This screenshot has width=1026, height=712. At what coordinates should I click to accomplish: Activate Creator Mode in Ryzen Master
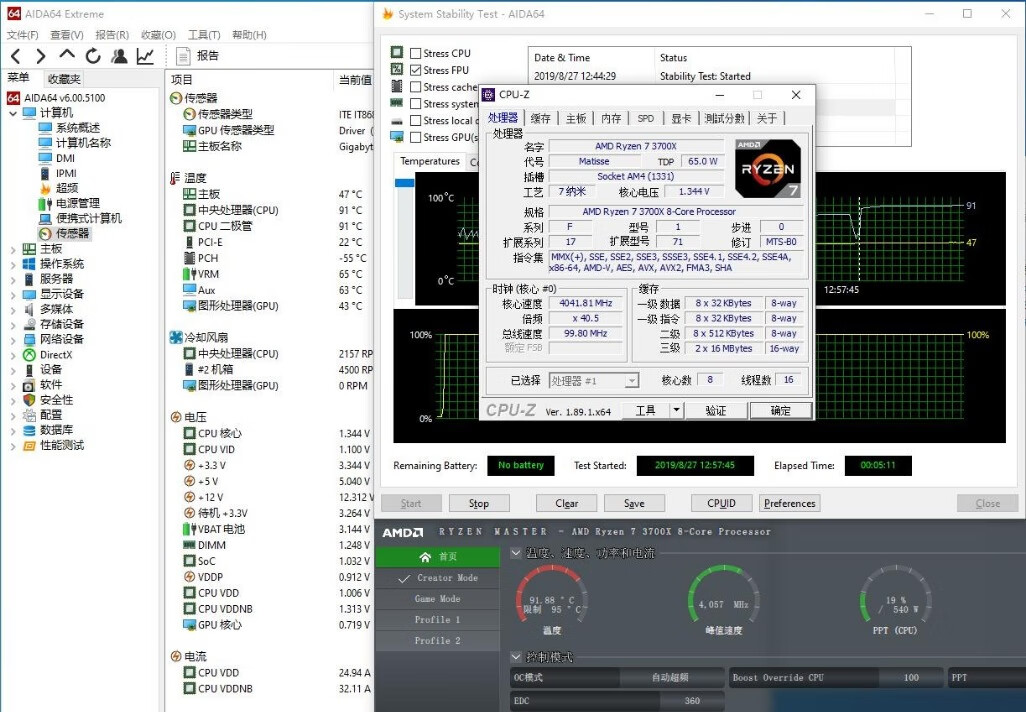coord(437,578)
